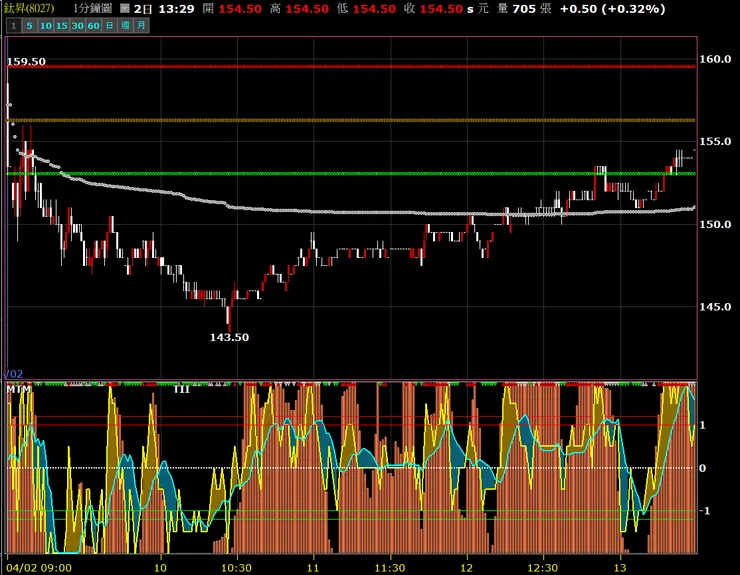The height and width of the screenshot is (575, 740).
Task: Switch chart to 15-minute interval
Action: (x=62, y=25)
